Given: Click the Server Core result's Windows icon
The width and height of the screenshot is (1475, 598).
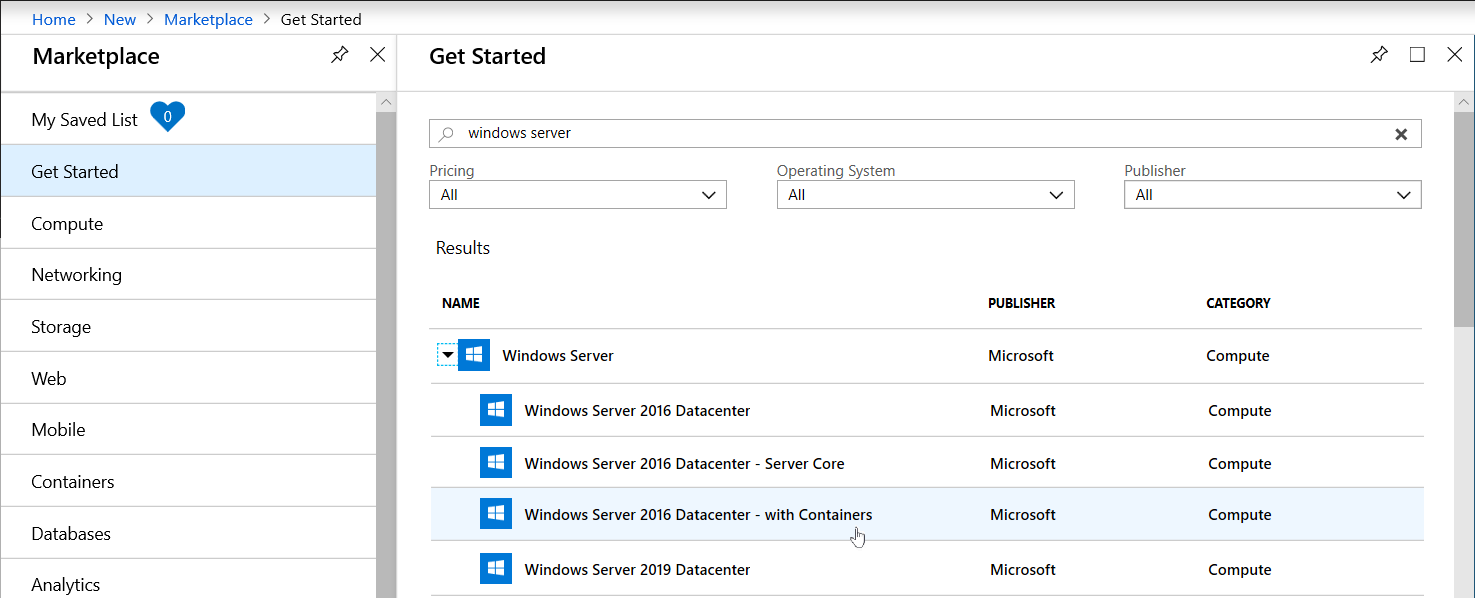Looking at the screenshot, I should pyautogui.click(x=496, y=462).
